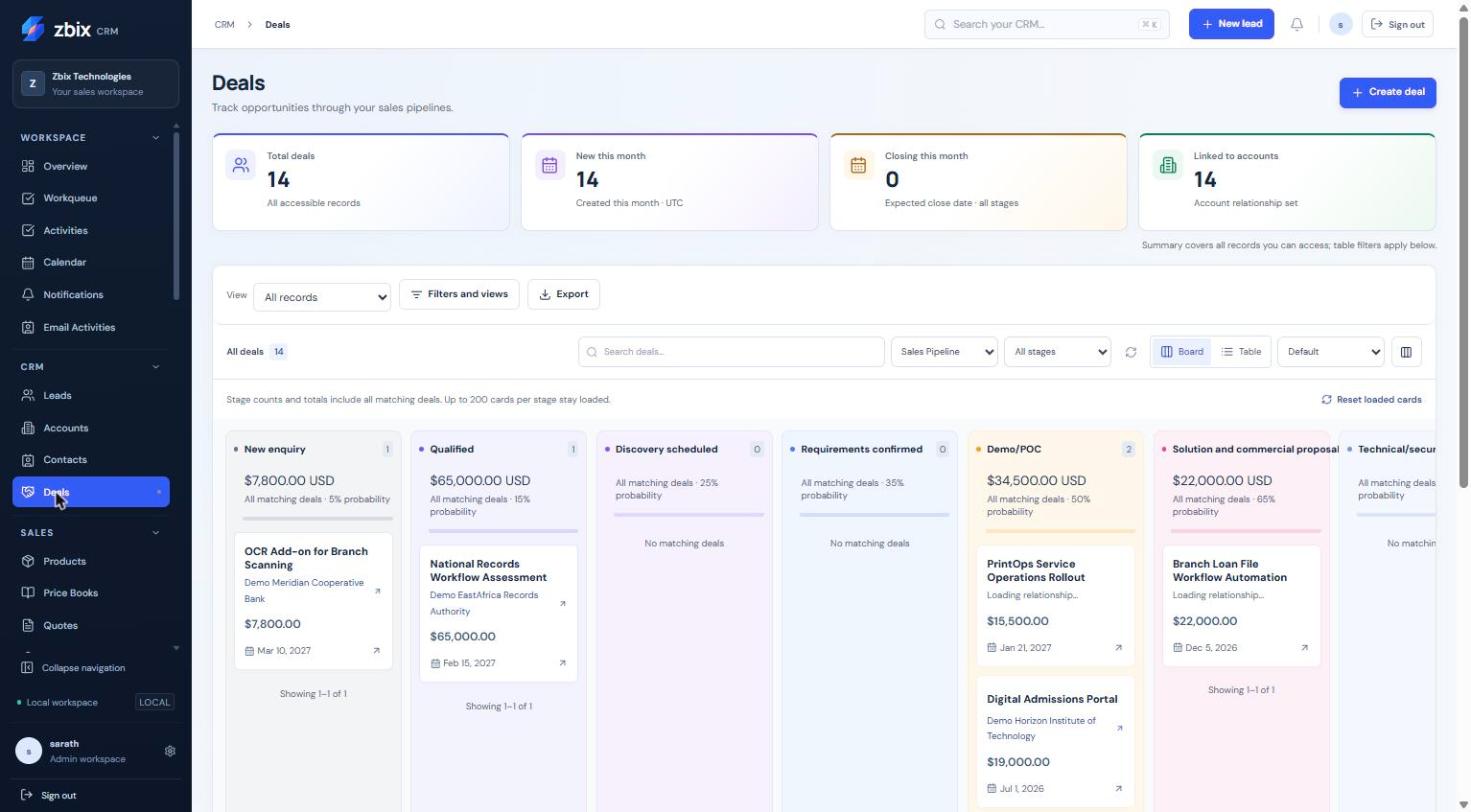Go to Overview in sidebar
Image resolution: width=1471 pixels, height=812 pixels.
tap(91, 166)
